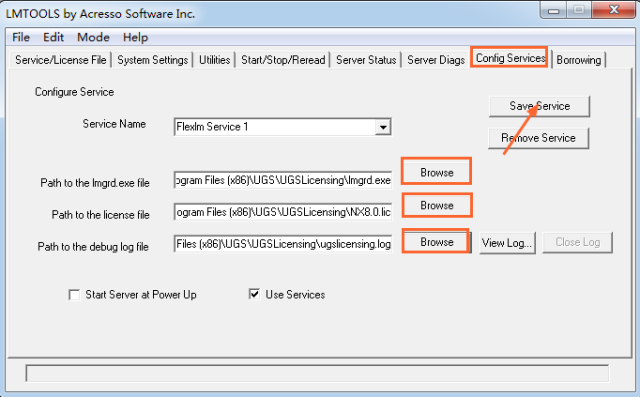Browse for the license file path

437,205
